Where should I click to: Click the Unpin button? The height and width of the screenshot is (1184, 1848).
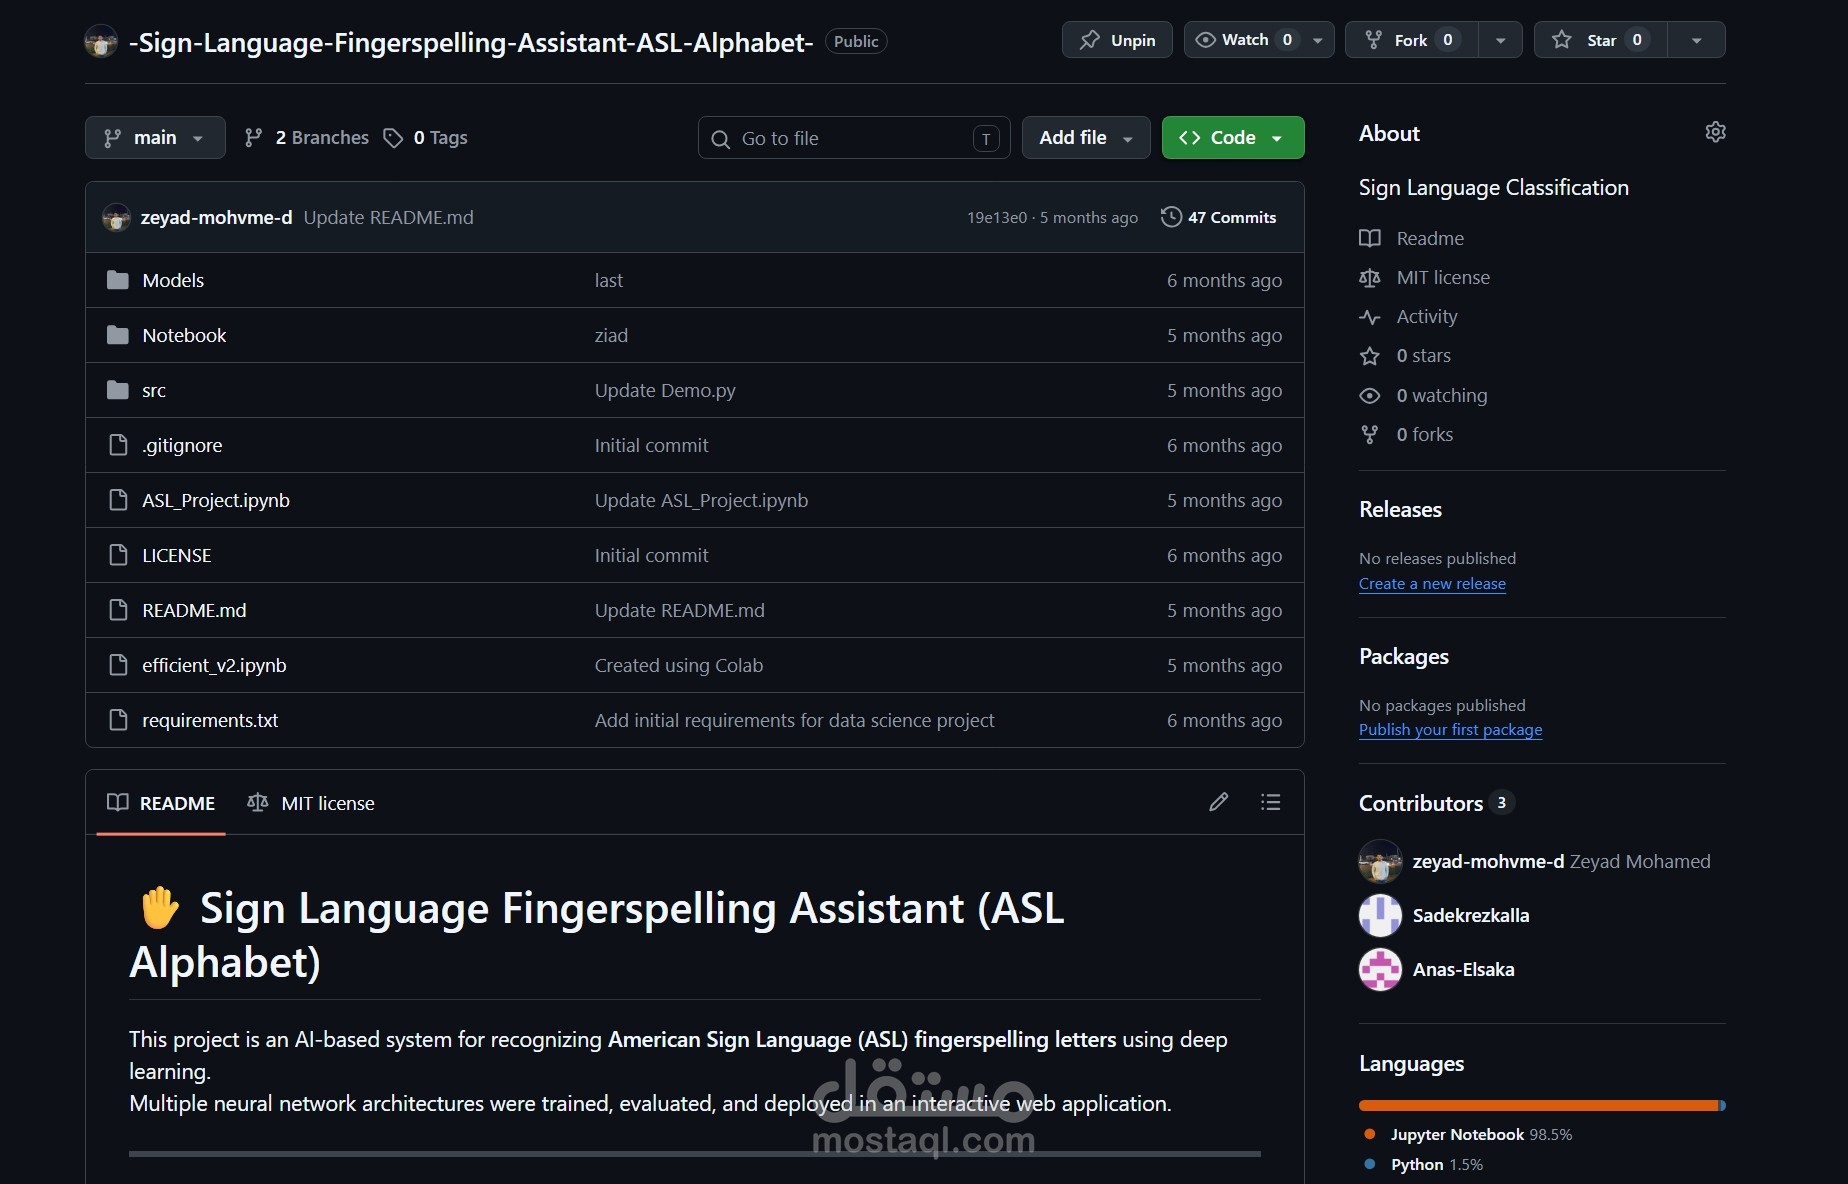(1117, 40)
